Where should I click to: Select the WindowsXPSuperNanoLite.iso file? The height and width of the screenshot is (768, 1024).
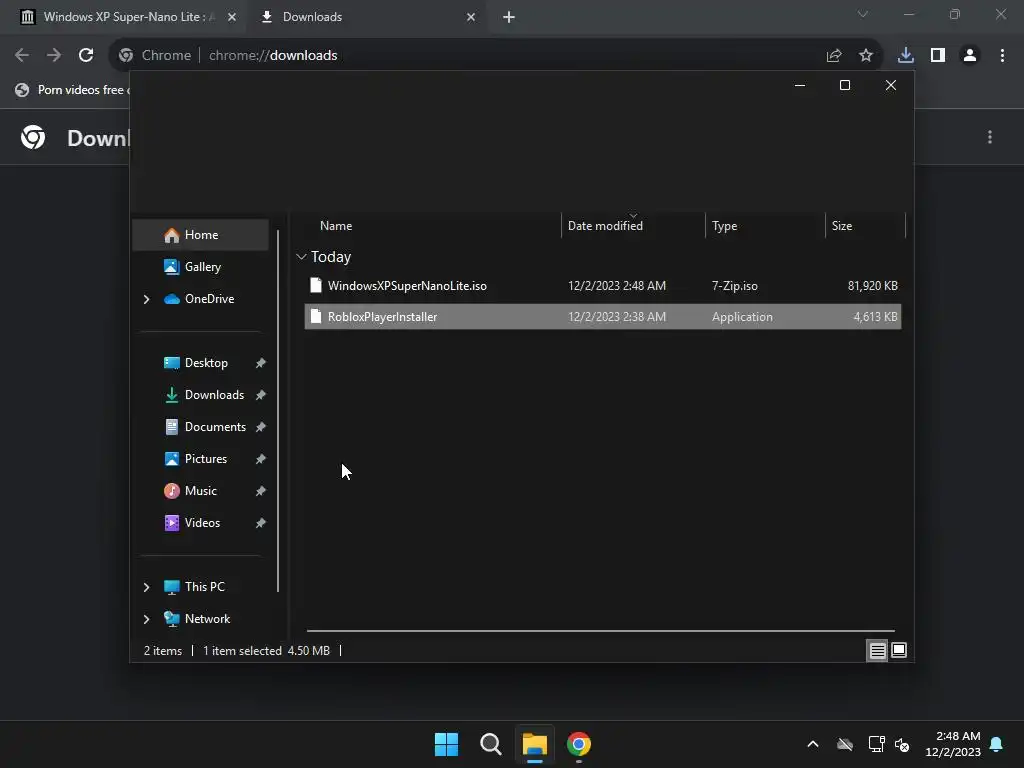tap(603, 285)
